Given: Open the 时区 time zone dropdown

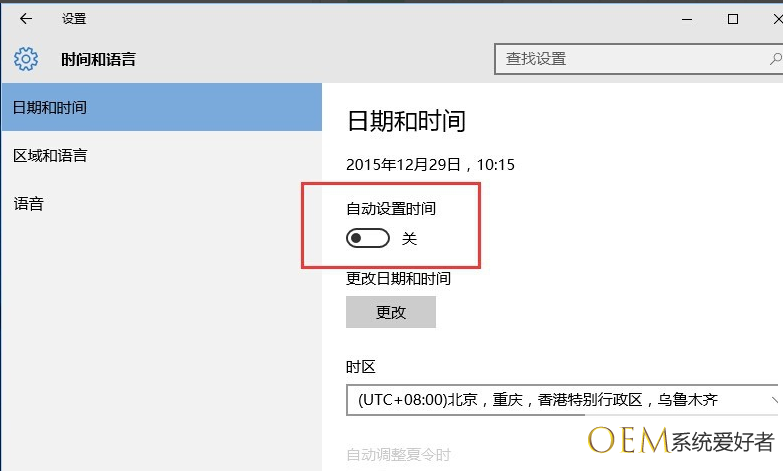Looking at the screenshot, I should [x=560, y=401].
